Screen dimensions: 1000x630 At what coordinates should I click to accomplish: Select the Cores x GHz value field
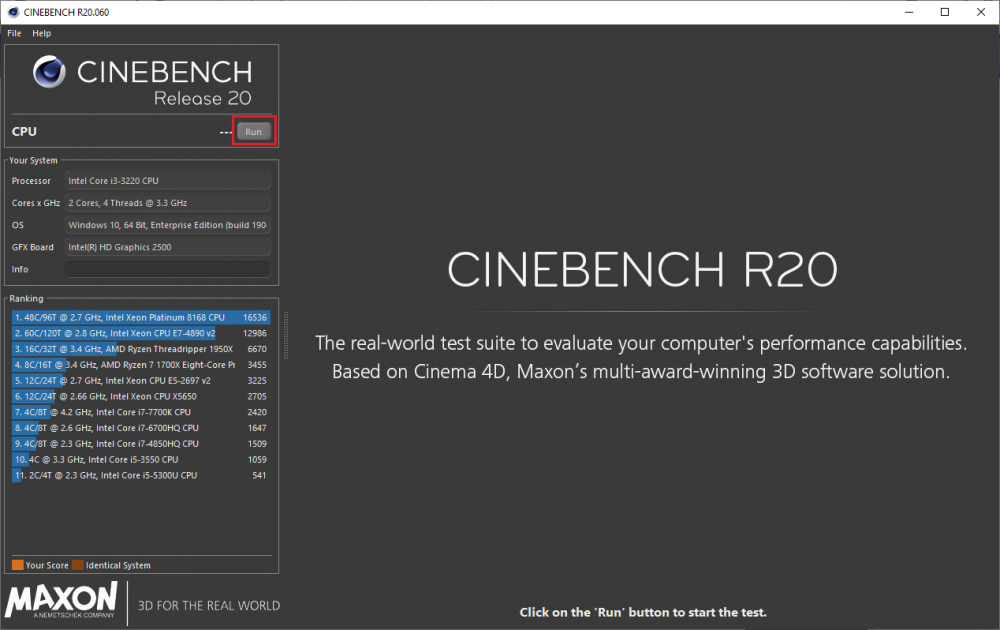click(x=167, y=203)
